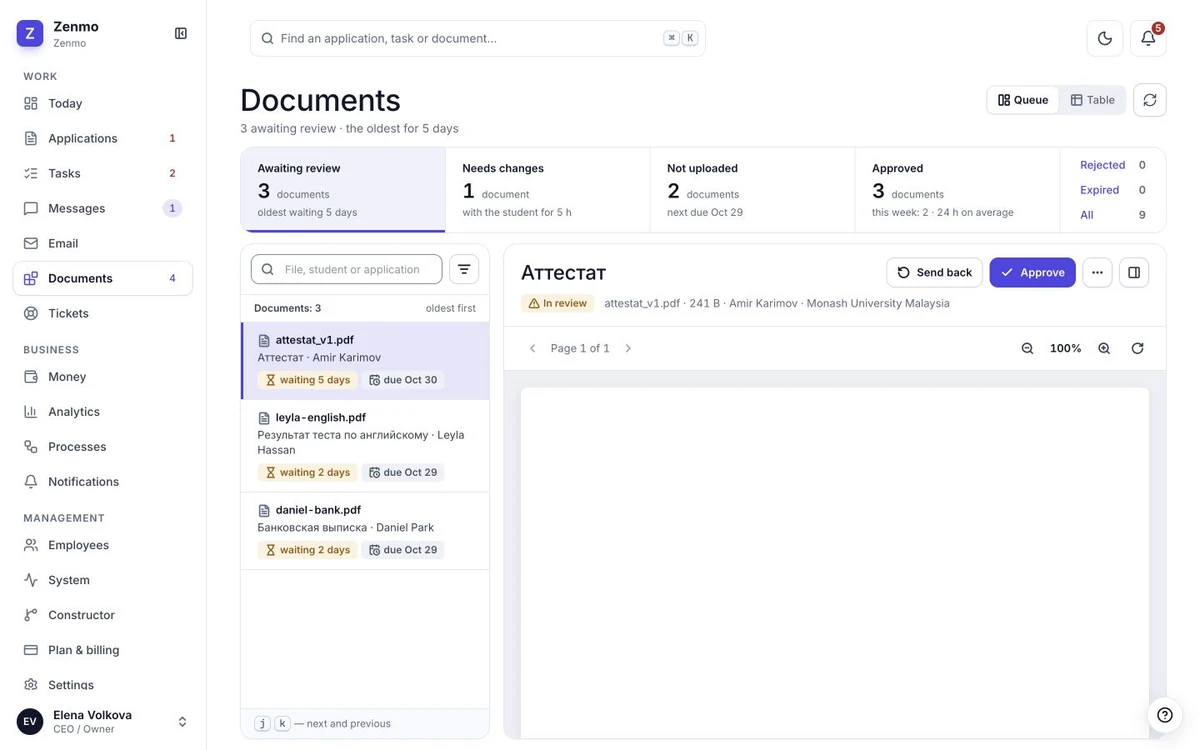Show Rejected documents
This screenshot has height=750, width=1200.
pos(1113,165)
